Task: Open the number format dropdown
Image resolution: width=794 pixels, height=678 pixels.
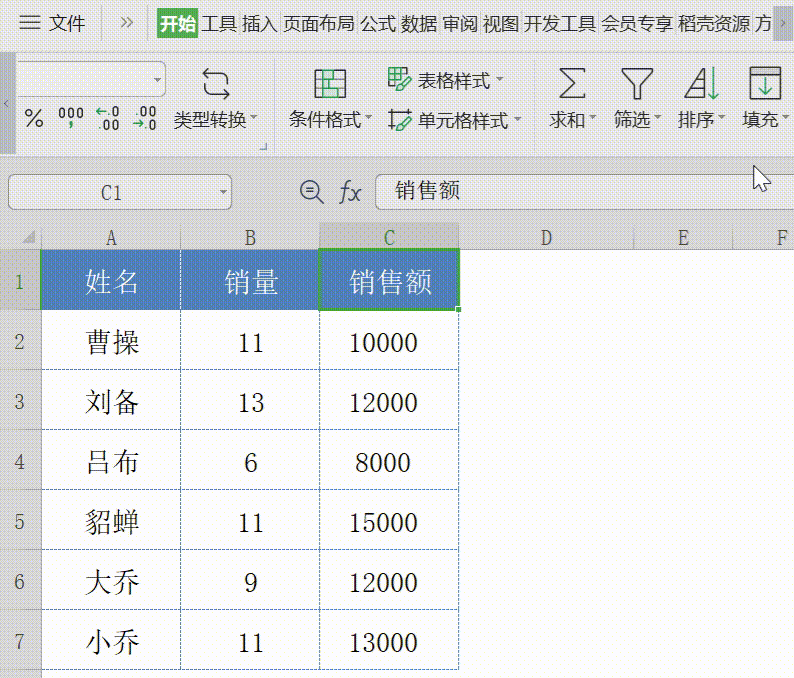Action: click(157, 79)
